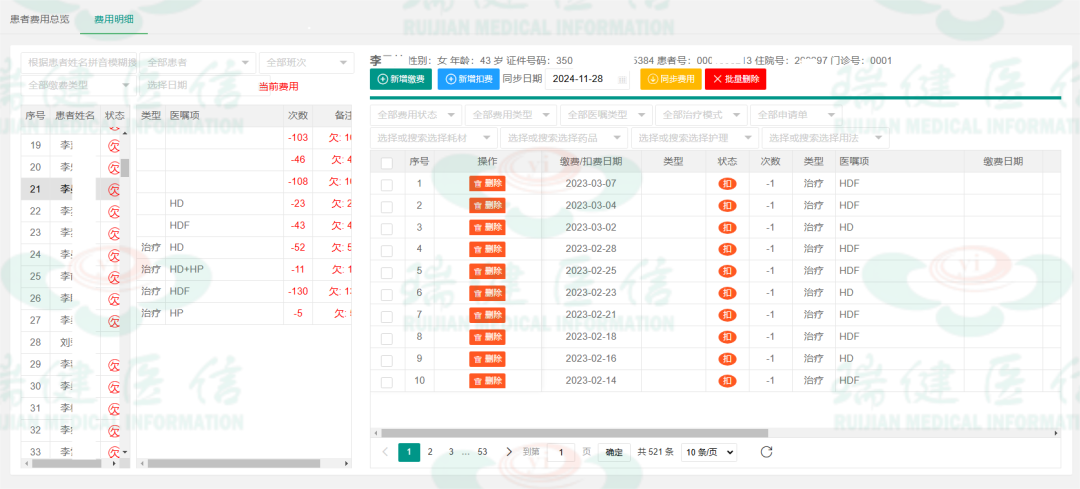Delete the 2023-02-23 fee record

[x=487, y=293]
